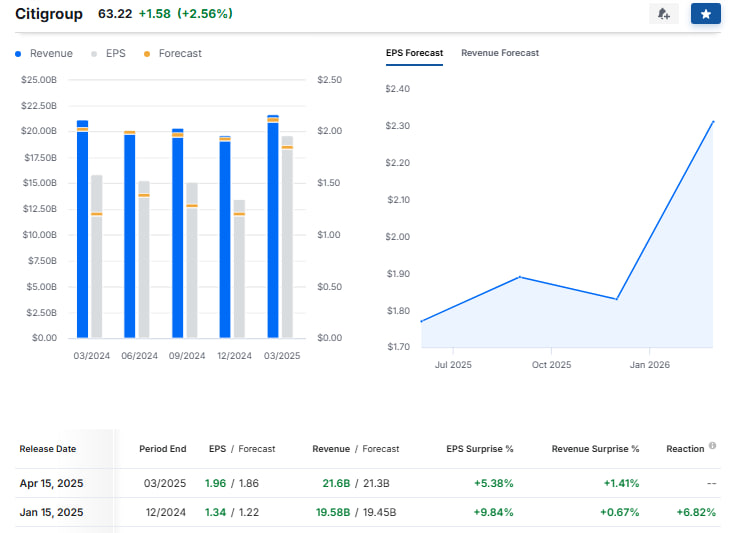Click the 09/2024 axis label under bar chart

pos(187,356)
